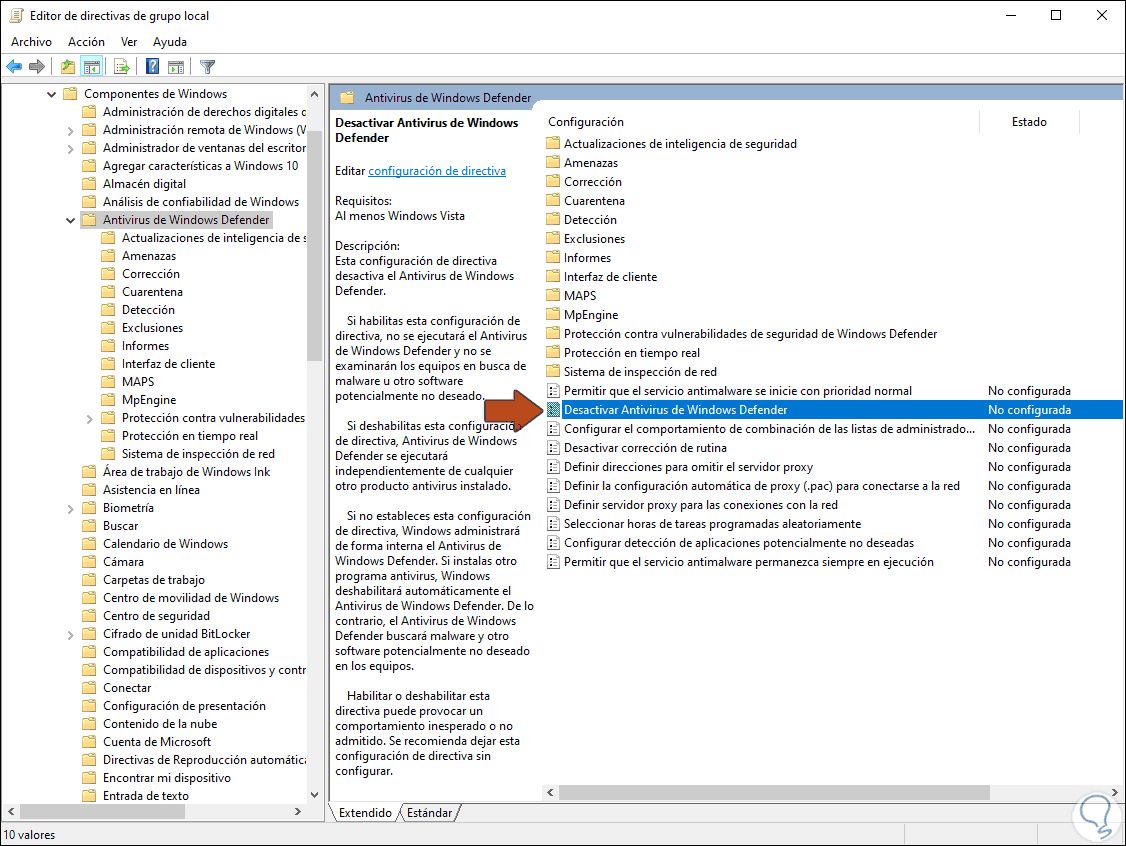
Task: Click tree pane scroll up arrow
Action: pos(314,94)
